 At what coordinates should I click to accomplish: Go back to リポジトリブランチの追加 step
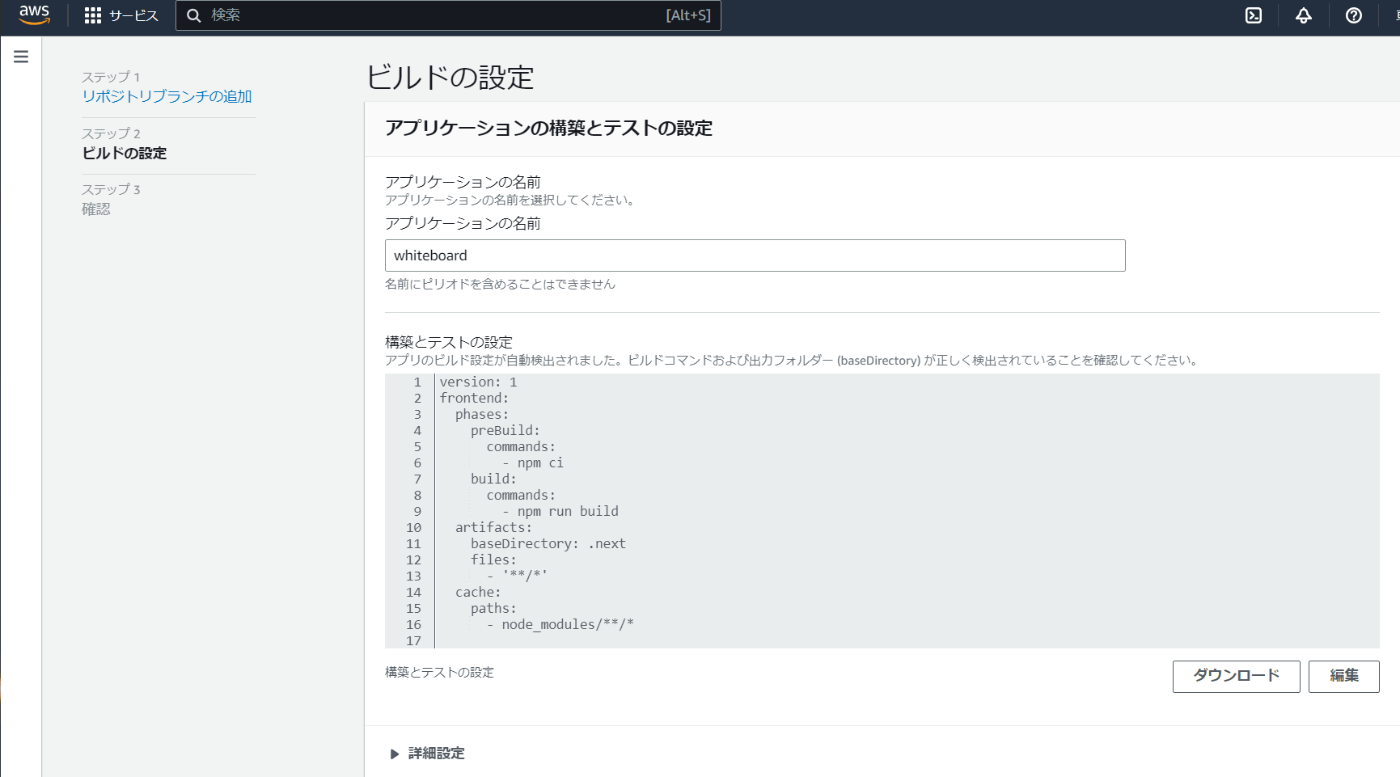pos(167,97)
